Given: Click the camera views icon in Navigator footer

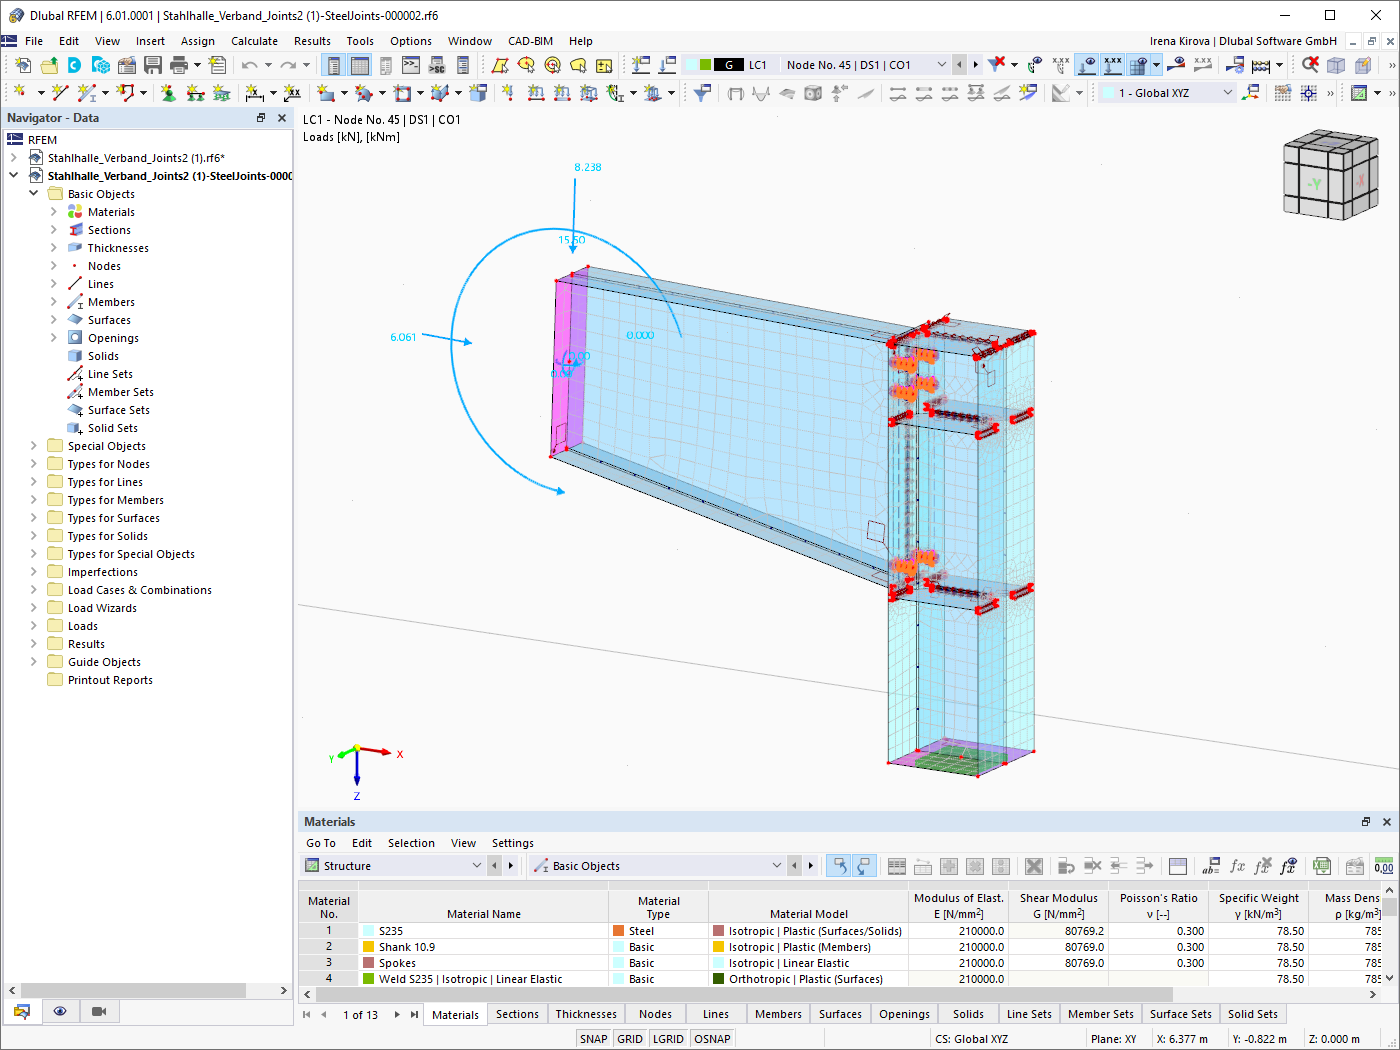Looking at the screenshot, I should [99, 1011].
